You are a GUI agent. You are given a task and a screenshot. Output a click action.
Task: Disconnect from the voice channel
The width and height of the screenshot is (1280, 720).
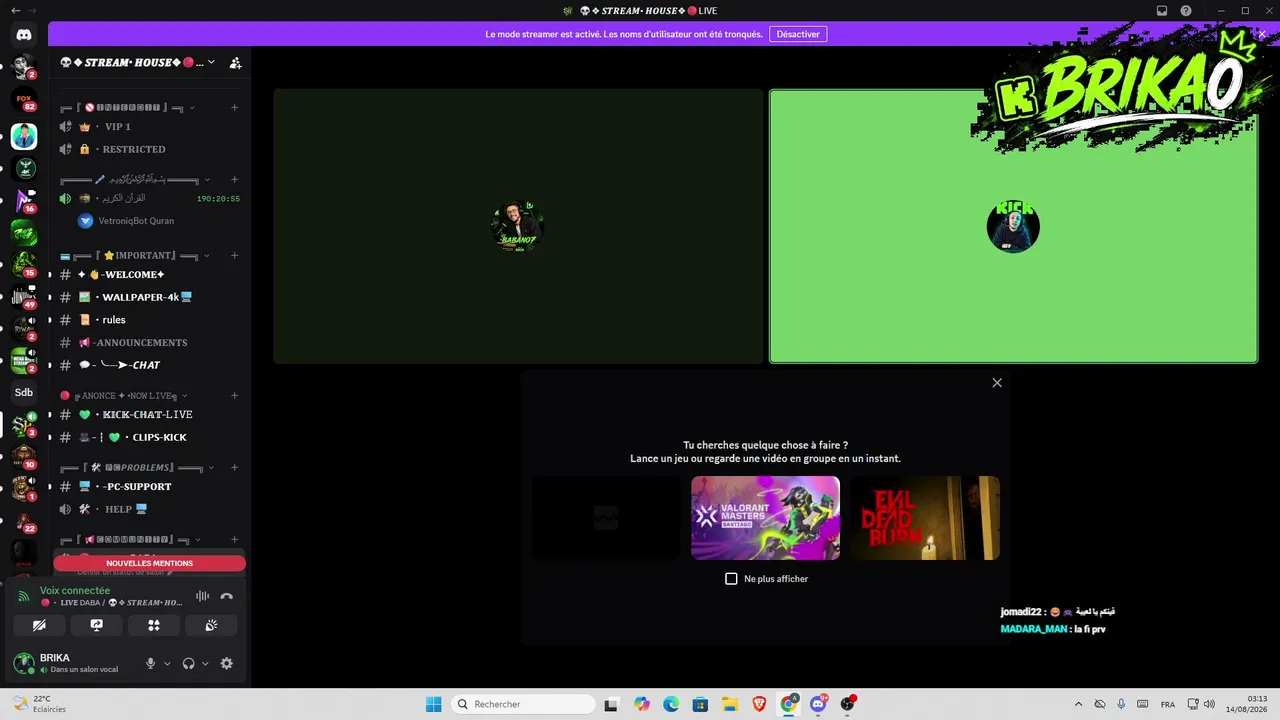point(226,596)
